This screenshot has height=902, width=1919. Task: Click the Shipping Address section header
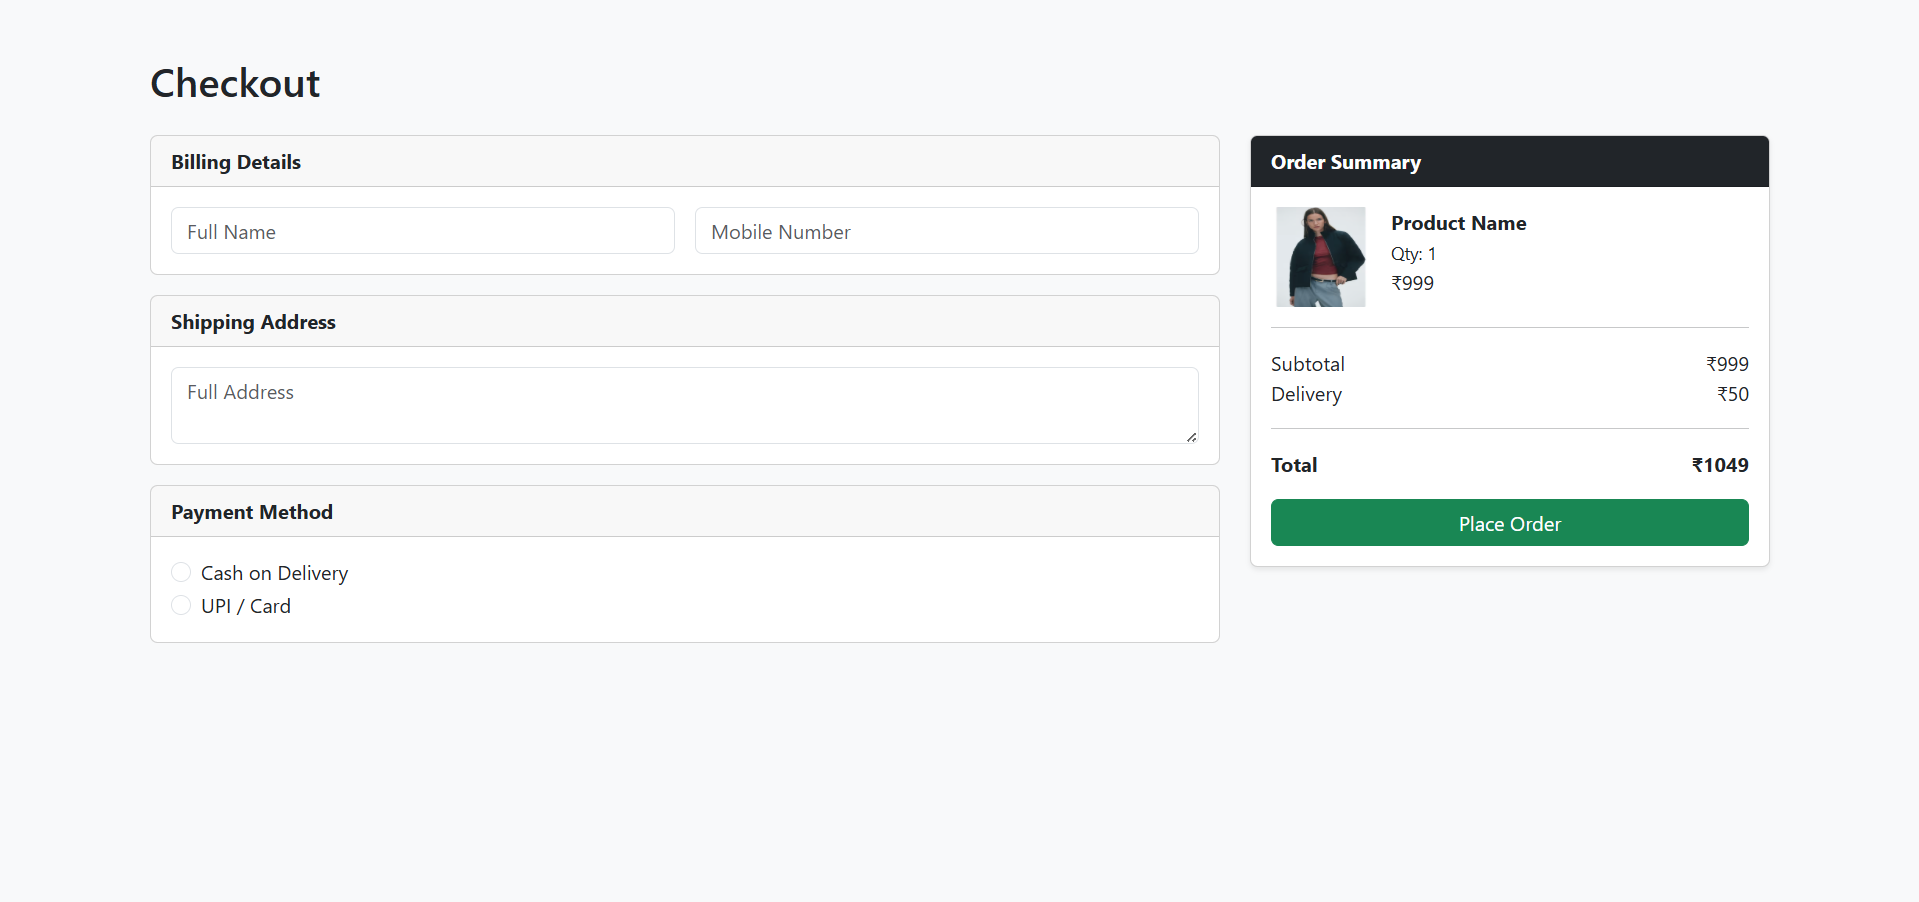click(253, 322)
